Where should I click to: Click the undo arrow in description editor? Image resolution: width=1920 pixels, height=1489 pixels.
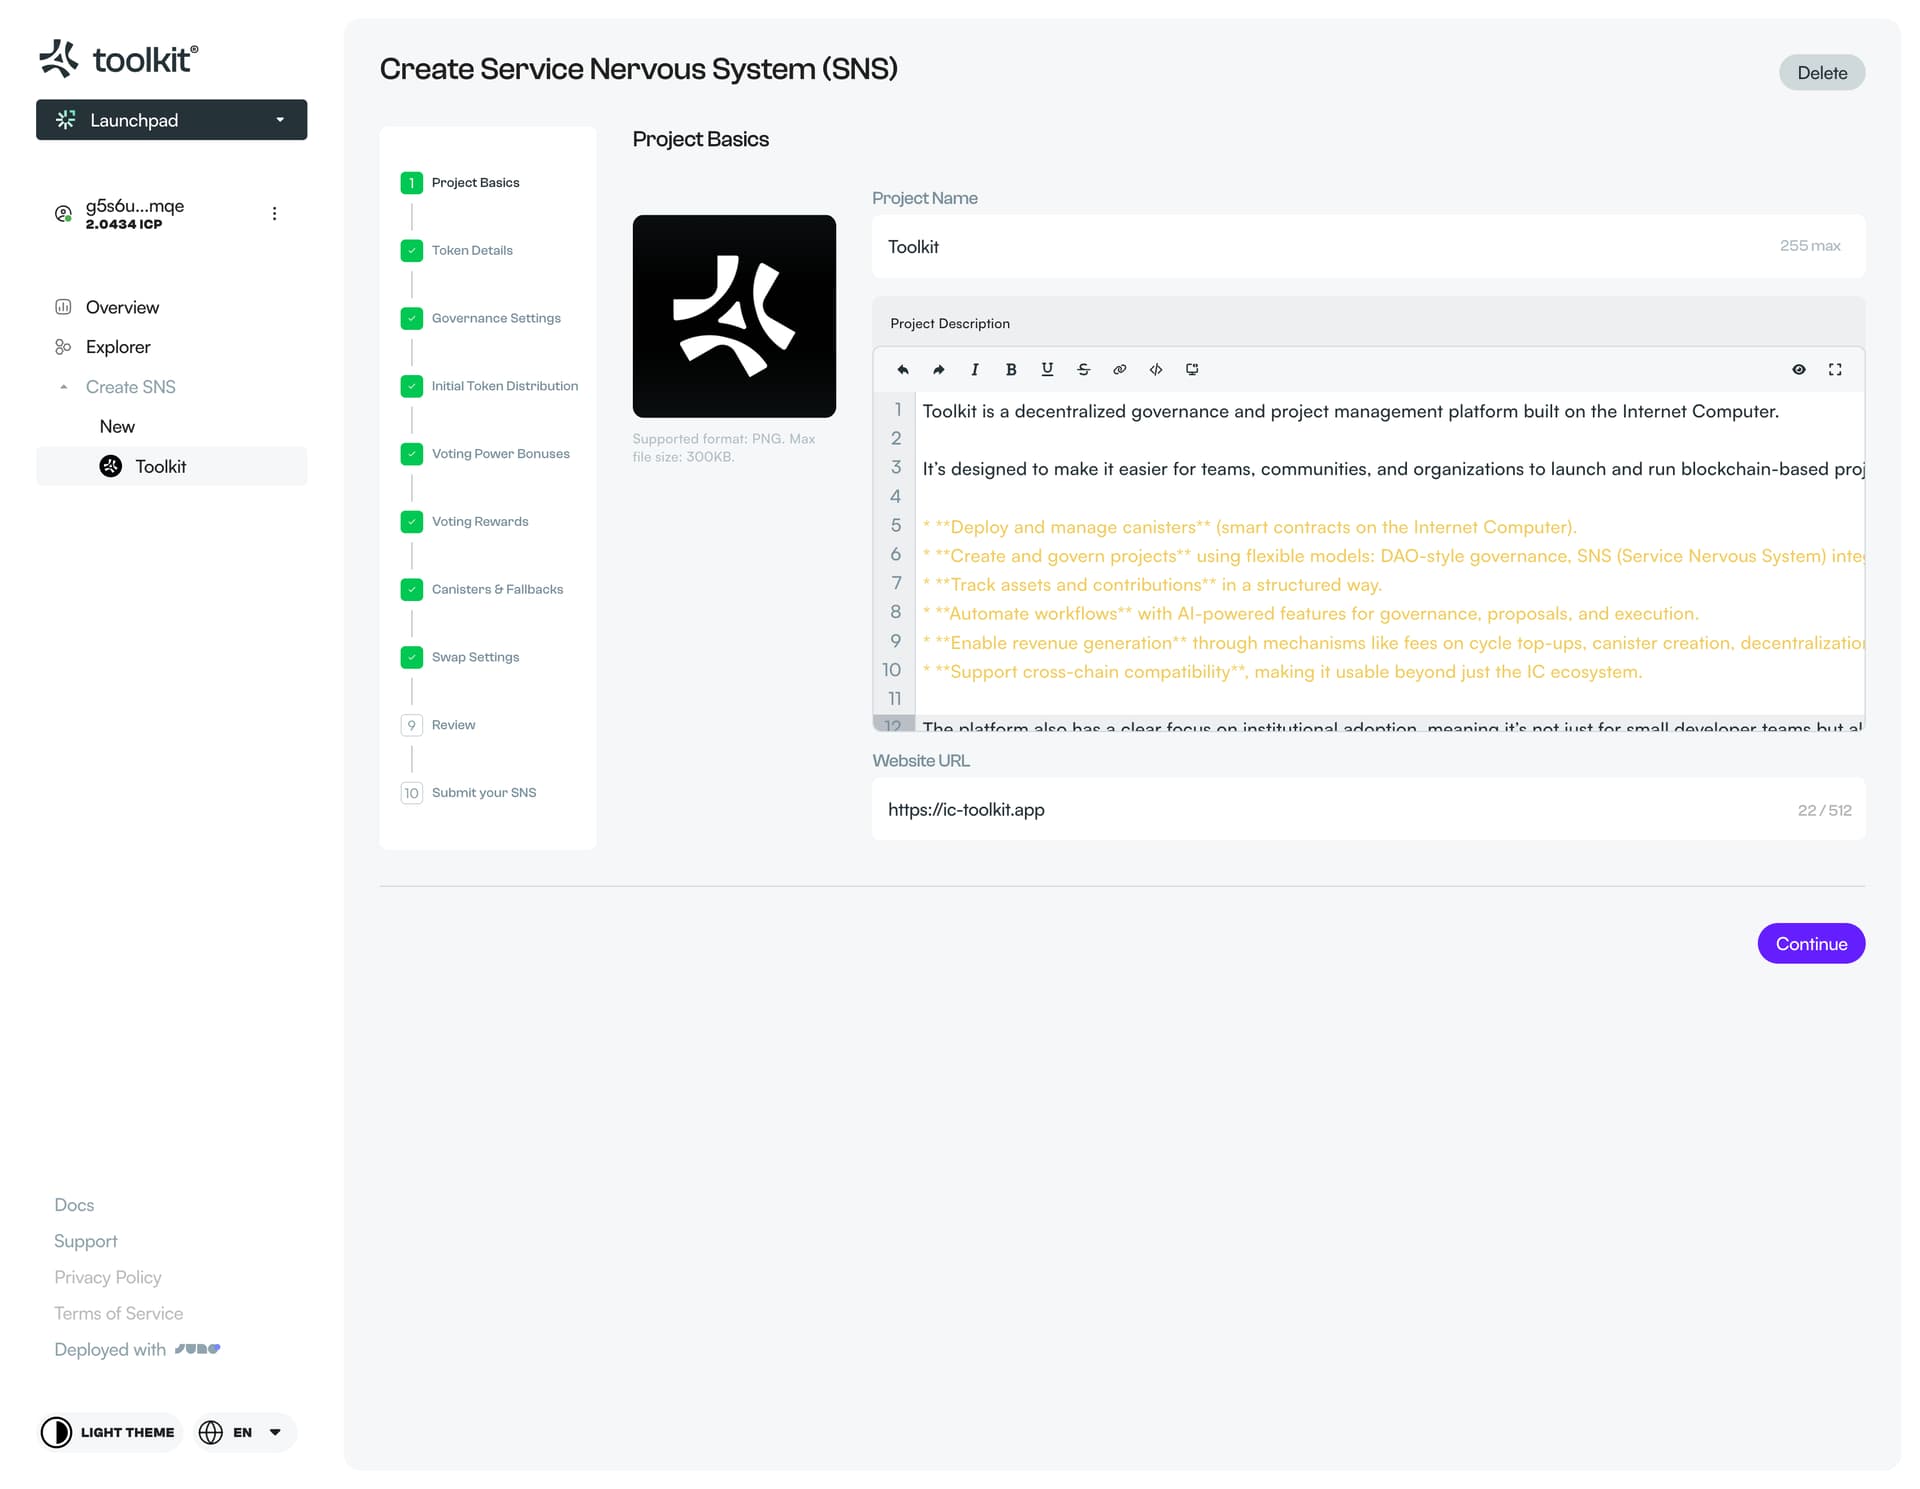click(903, 370)
